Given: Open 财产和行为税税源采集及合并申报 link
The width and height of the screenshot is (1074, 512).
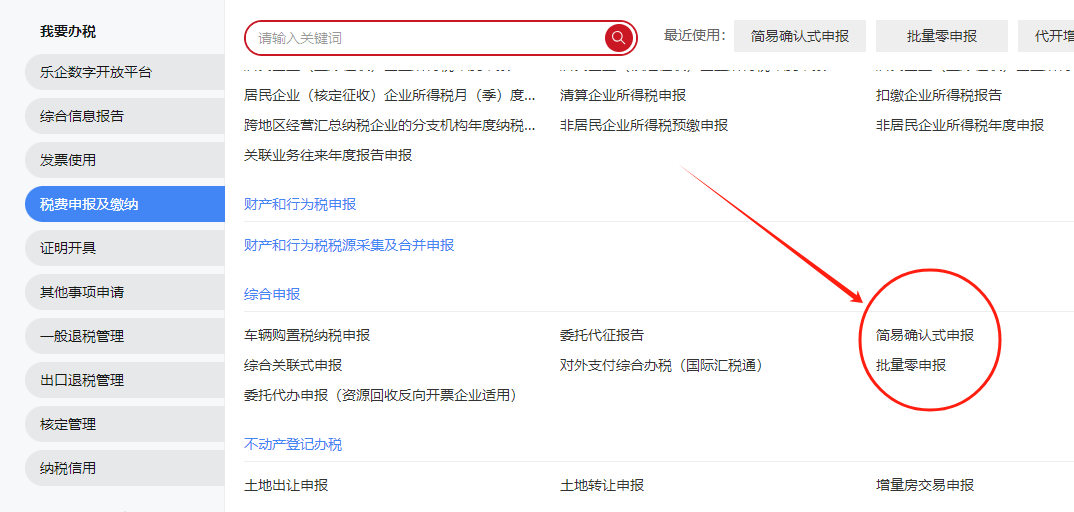Looking at the screenshot, I should (x=349, y=245).
